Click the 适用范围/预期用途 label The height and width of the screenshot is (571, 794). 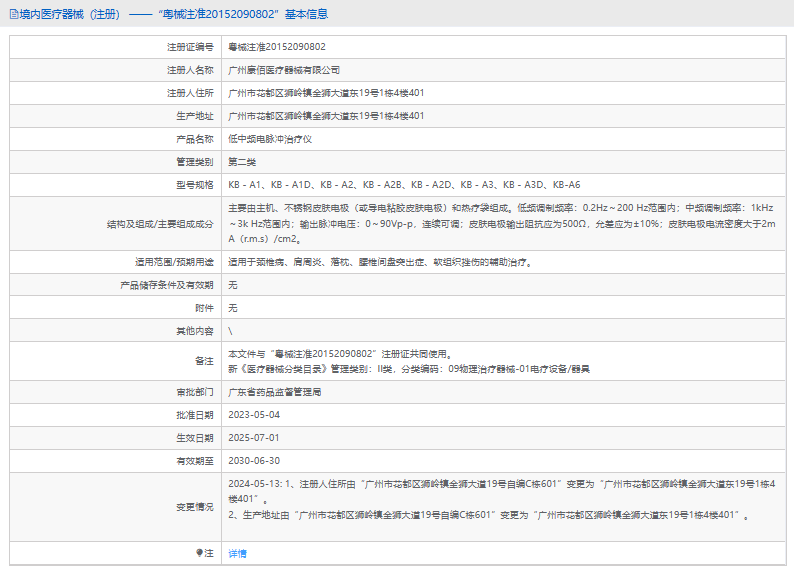coord(174,262)
